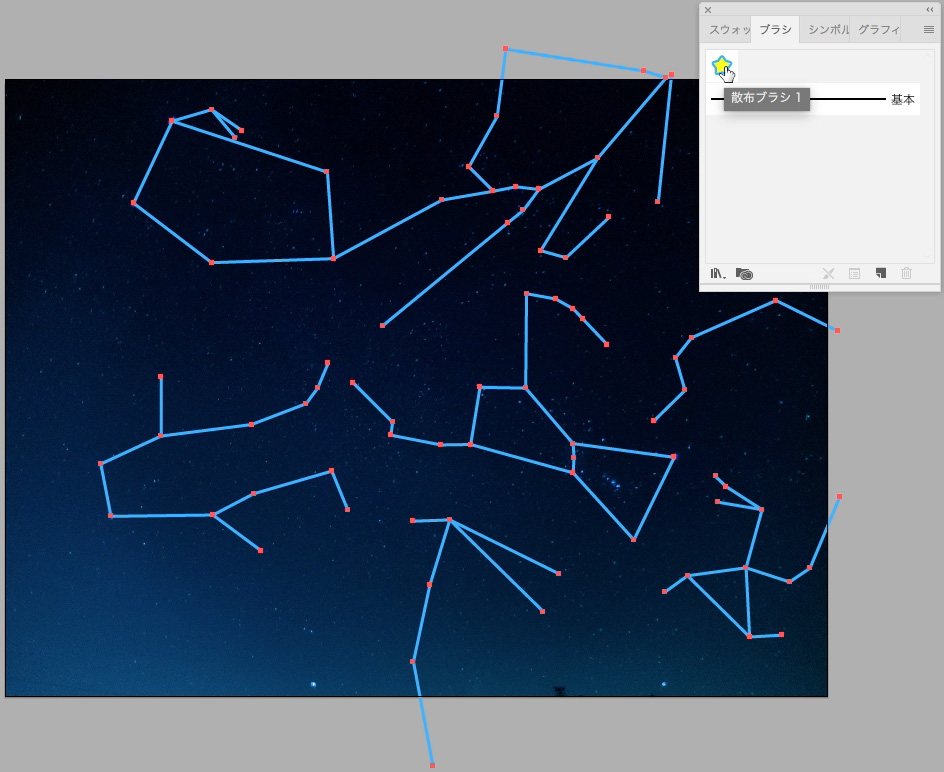
Task: Click the brush list scroll-up arrow
Action: (929, 54)
